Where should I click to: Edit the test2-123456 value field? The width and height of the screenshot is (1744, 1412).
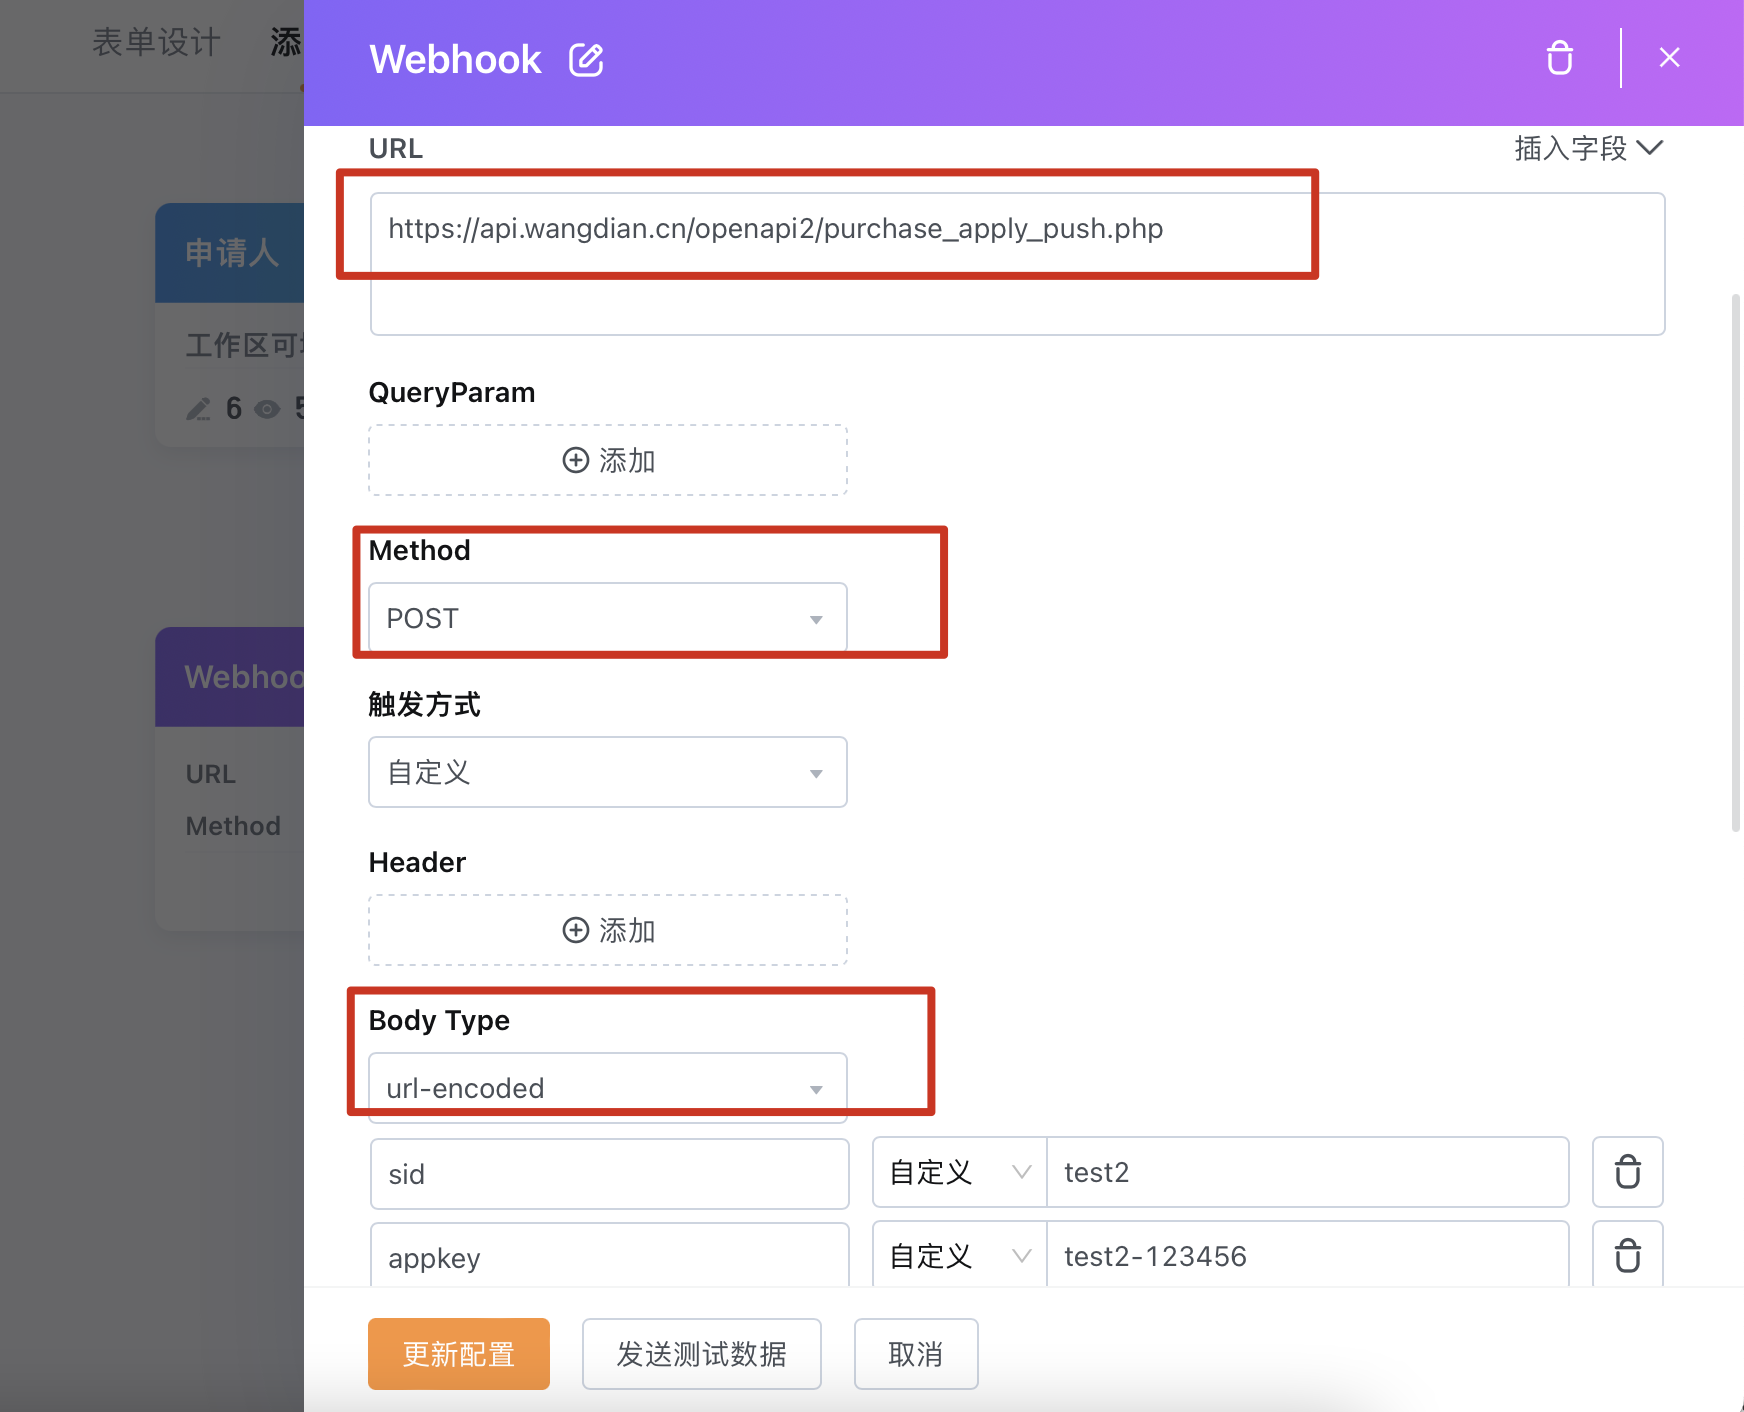1307,1256
